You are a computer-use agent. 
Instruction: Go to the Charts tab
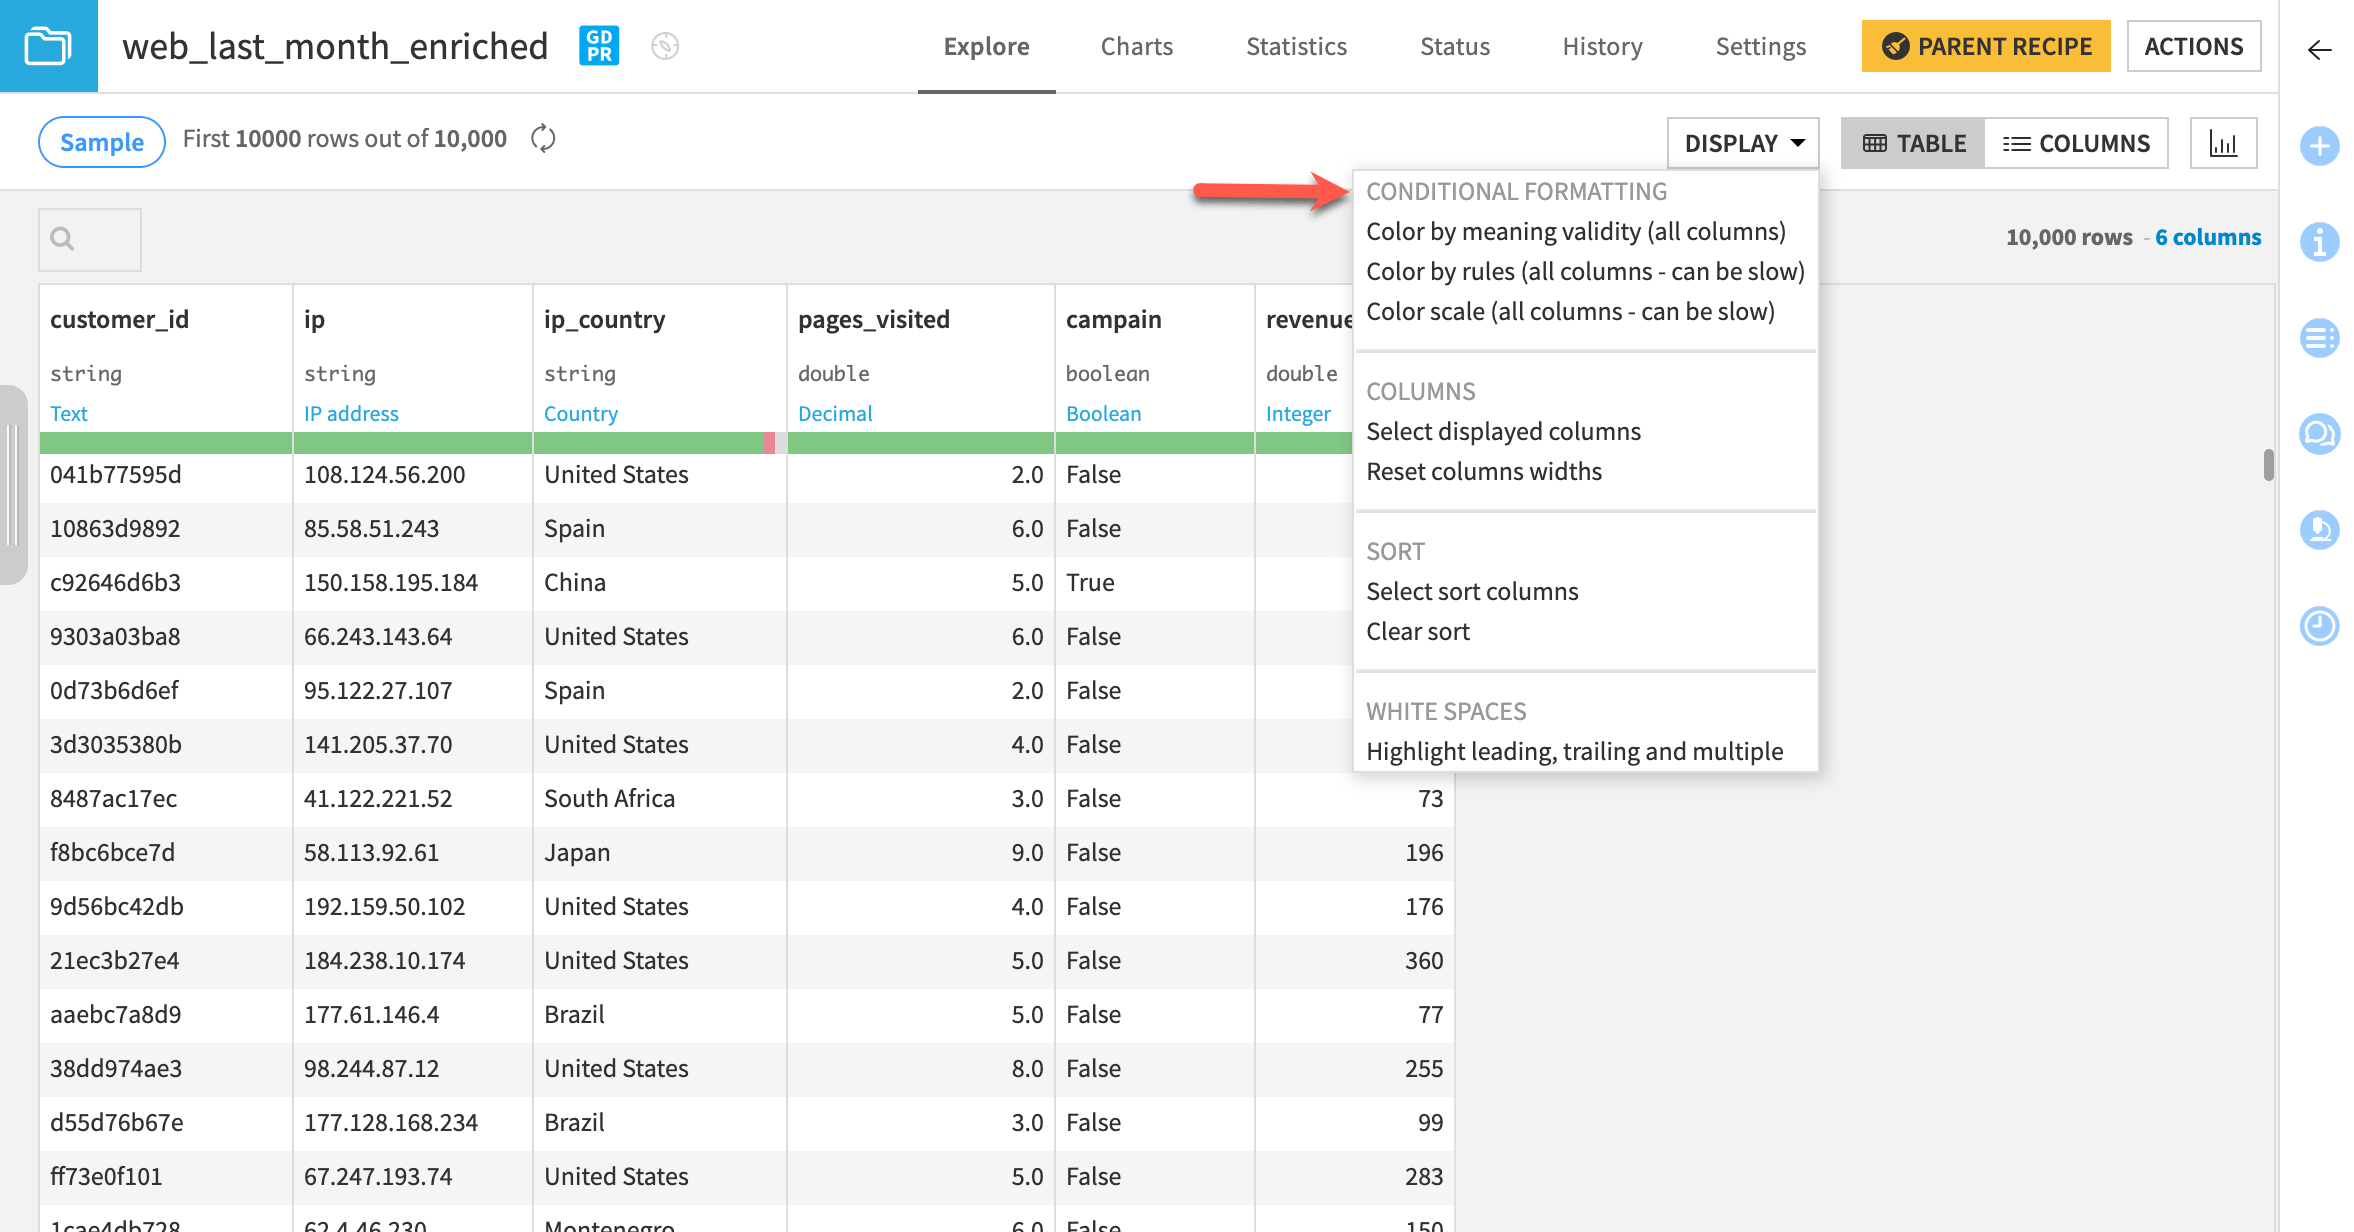coord(1136,47)
